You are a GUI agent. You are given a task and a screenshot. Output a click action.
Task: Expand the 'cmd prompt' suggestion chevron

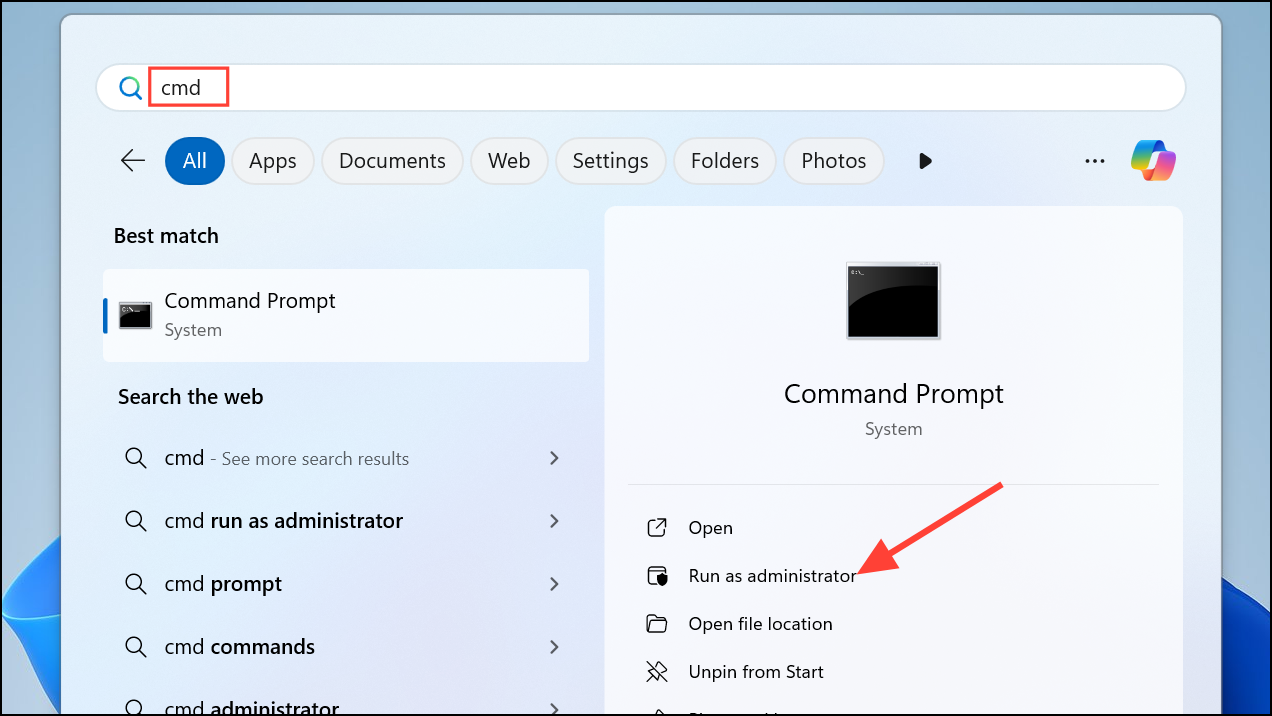554,584
